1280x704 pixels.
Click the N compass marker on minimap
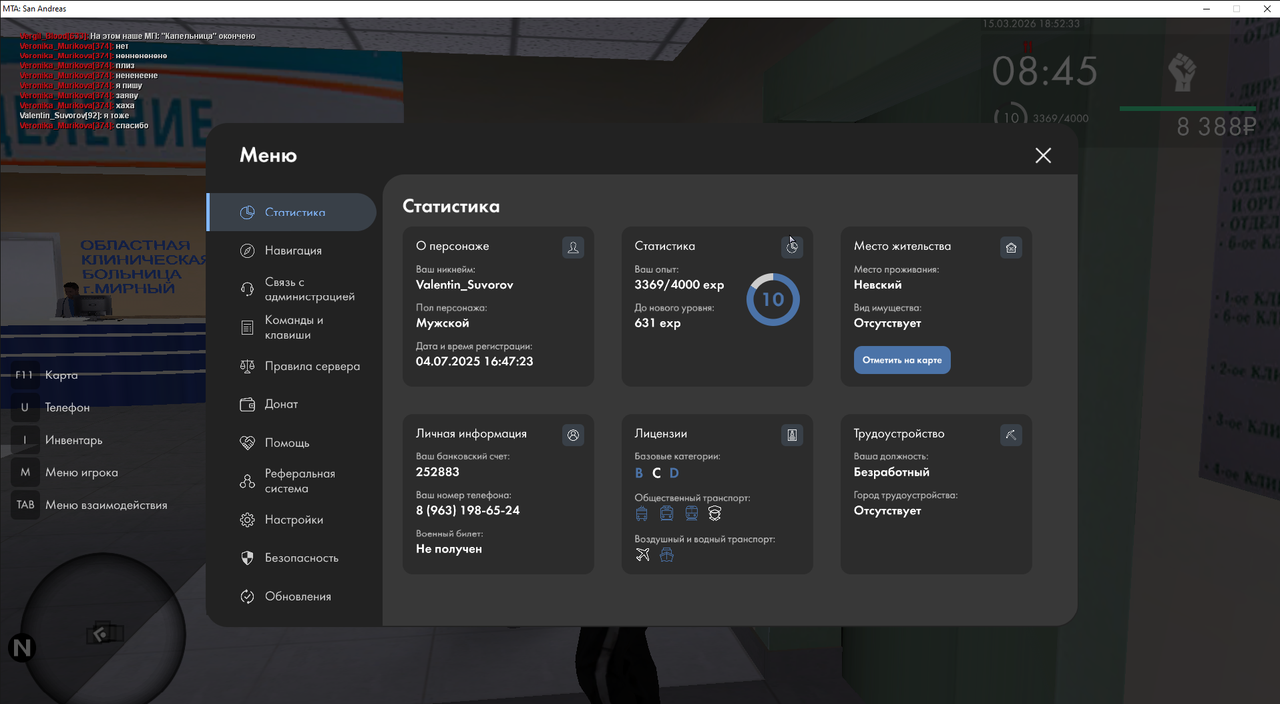(22, 648)
